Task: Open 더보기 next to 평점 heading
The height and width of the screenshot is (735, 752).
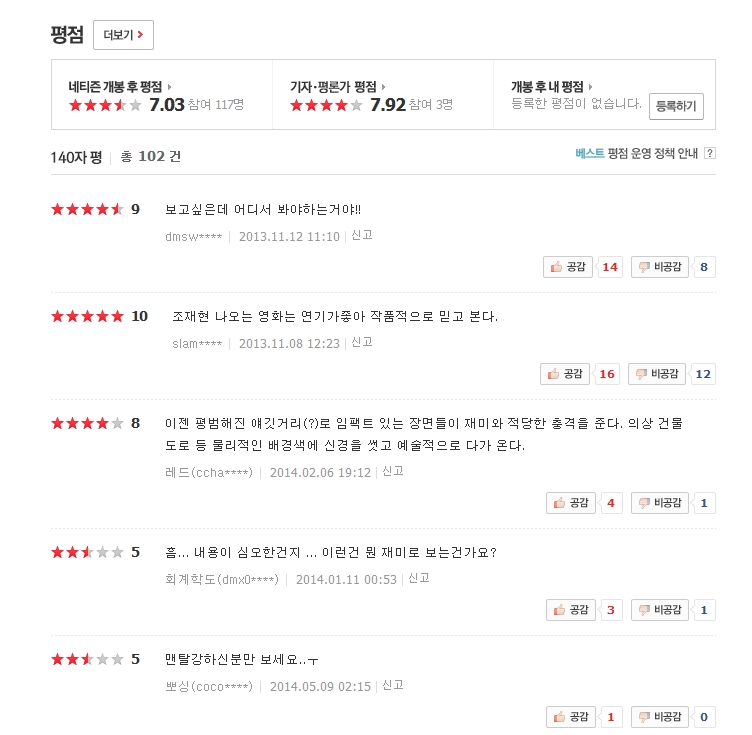Action: click(123, 35)
